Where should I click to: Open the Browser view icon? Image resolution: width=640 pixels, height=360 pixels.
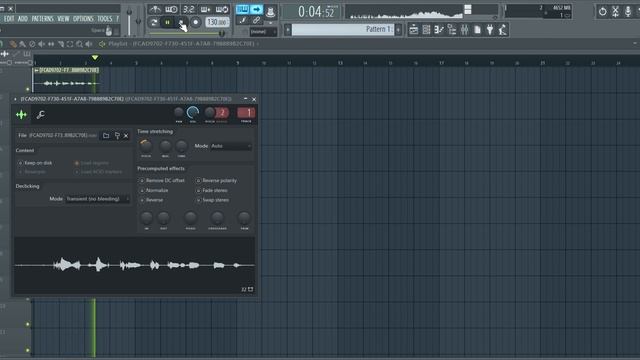(451, 29)
